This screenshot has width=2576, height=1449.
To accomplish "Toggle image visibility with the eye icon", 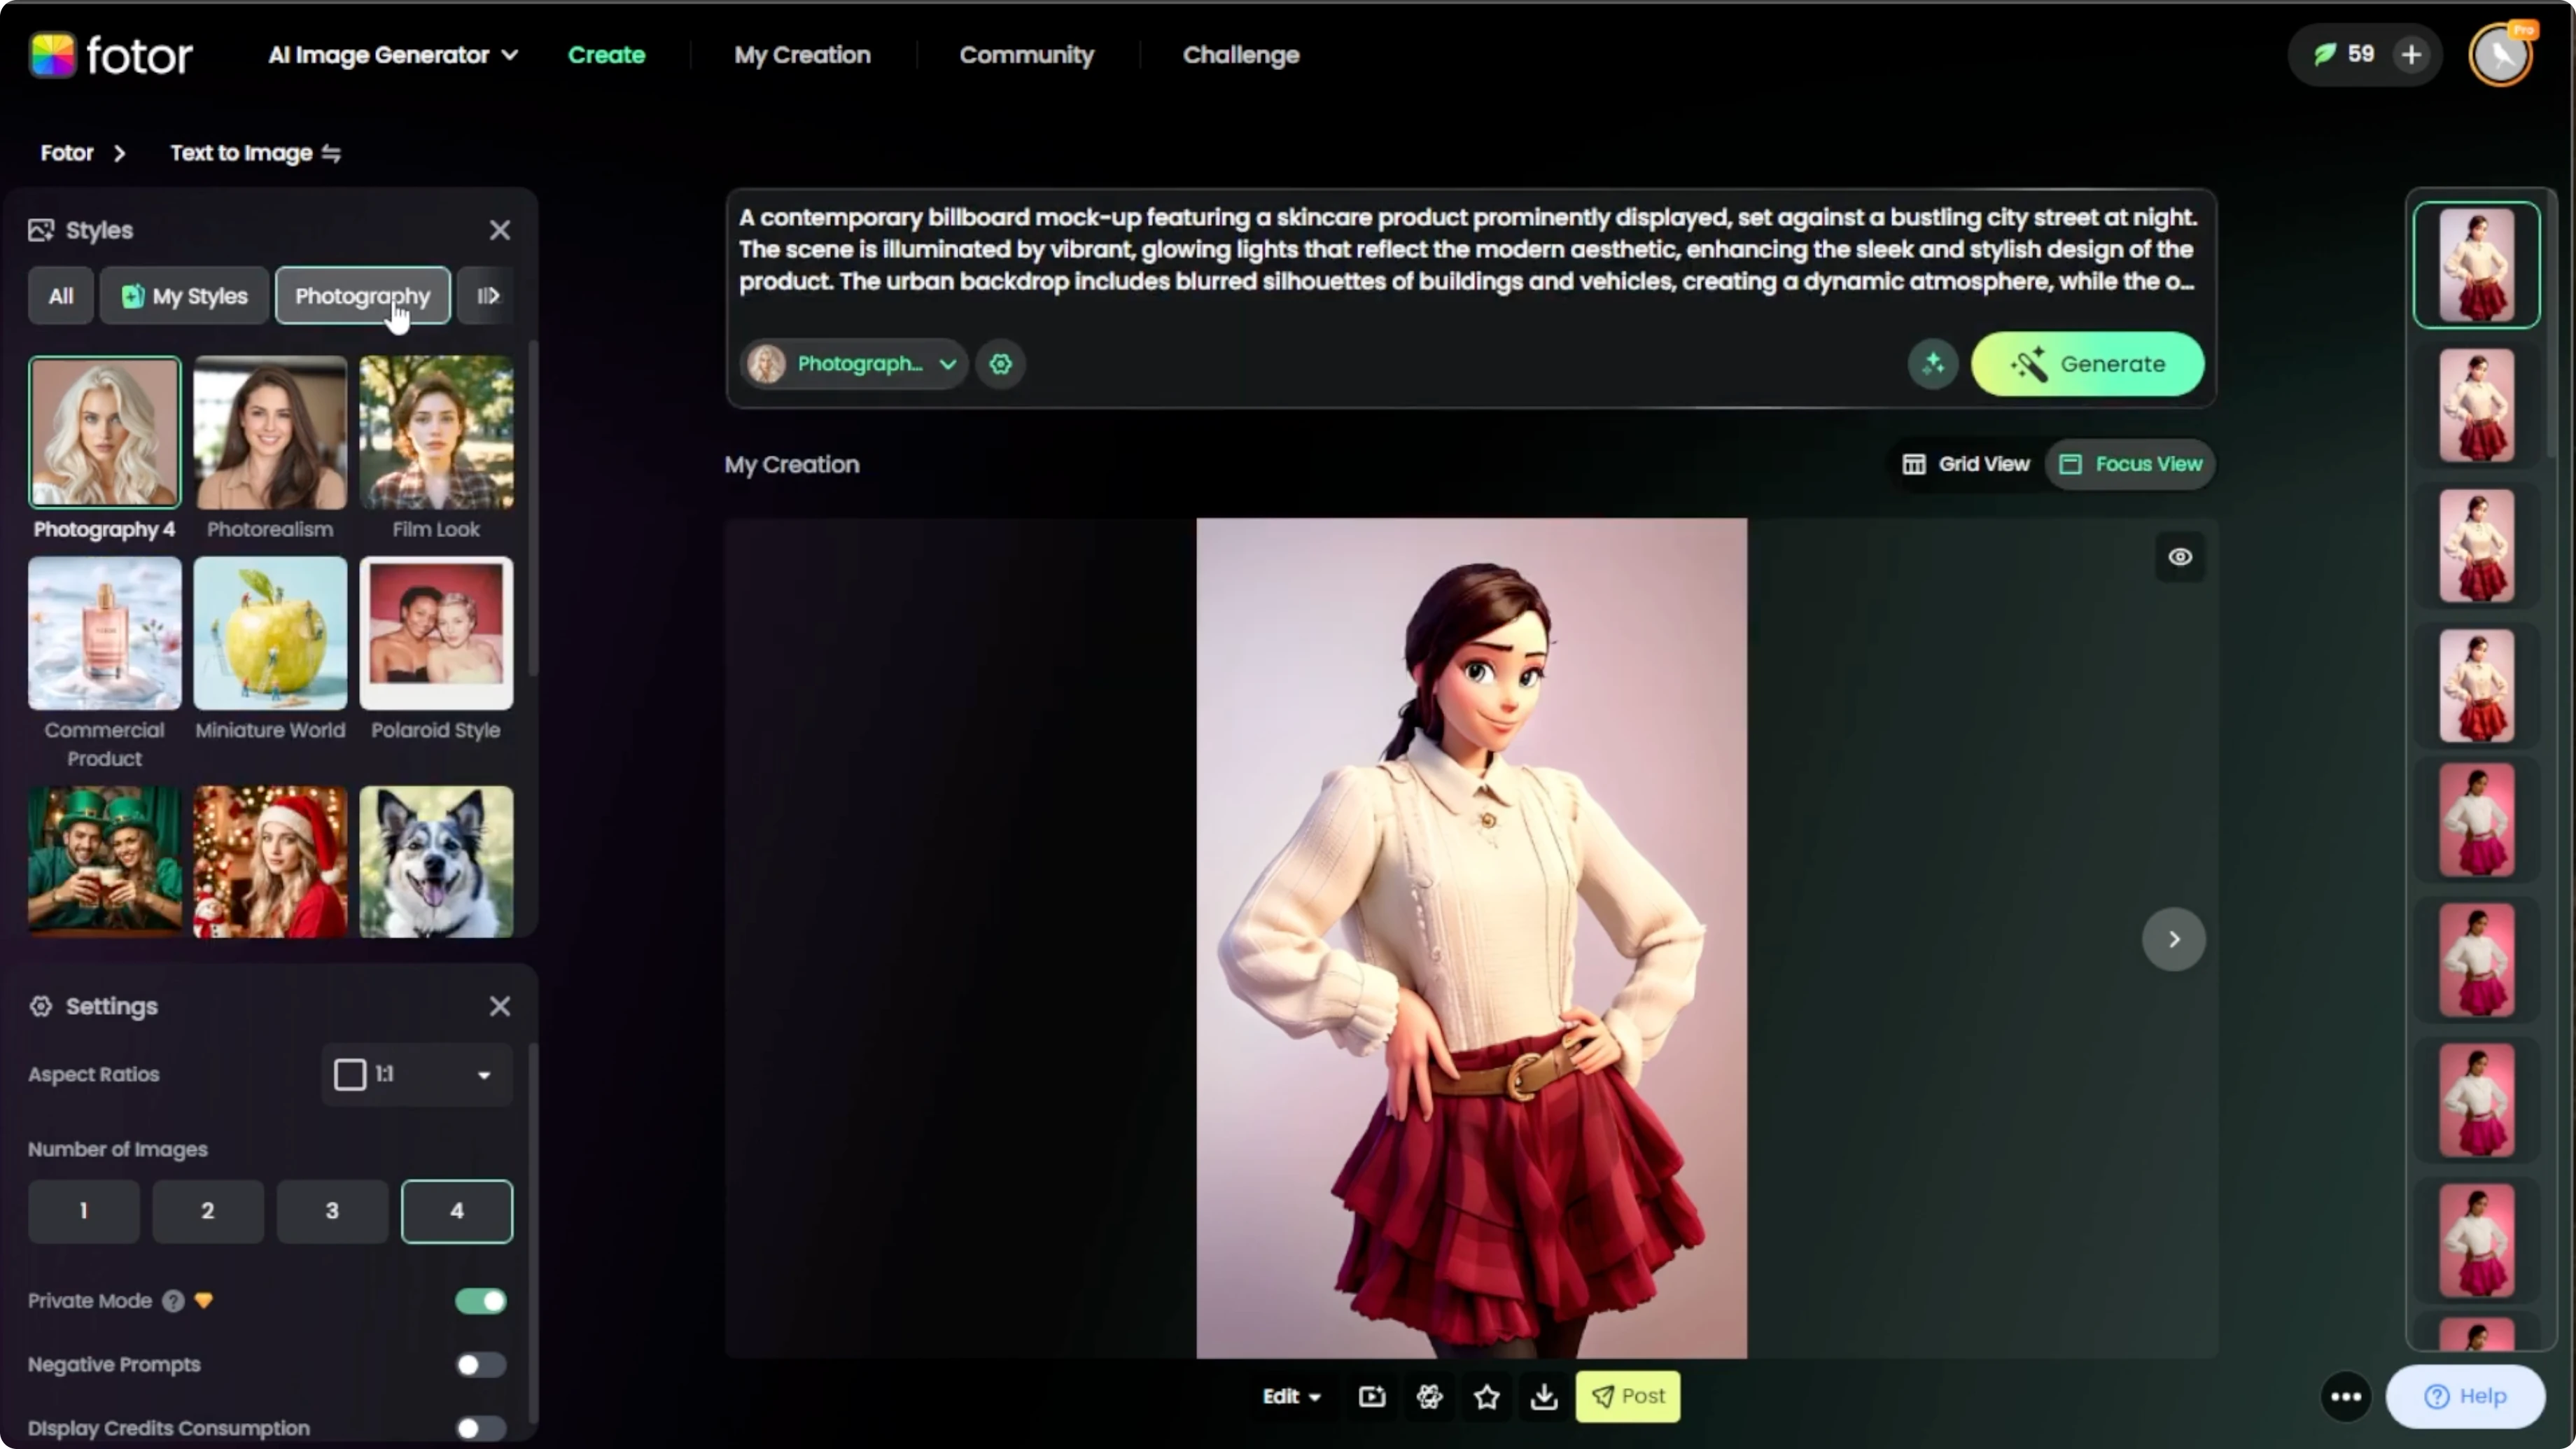I will (2179, 557).
